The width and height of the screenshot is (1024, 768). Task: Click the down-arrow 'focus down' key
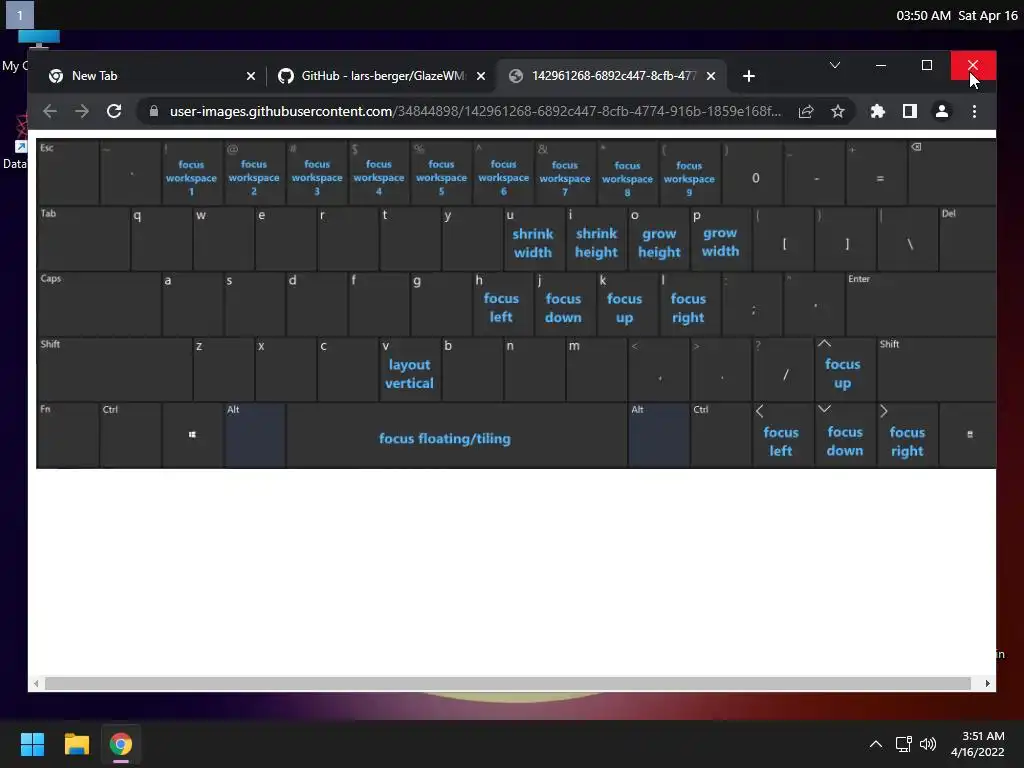coord(844,436)
